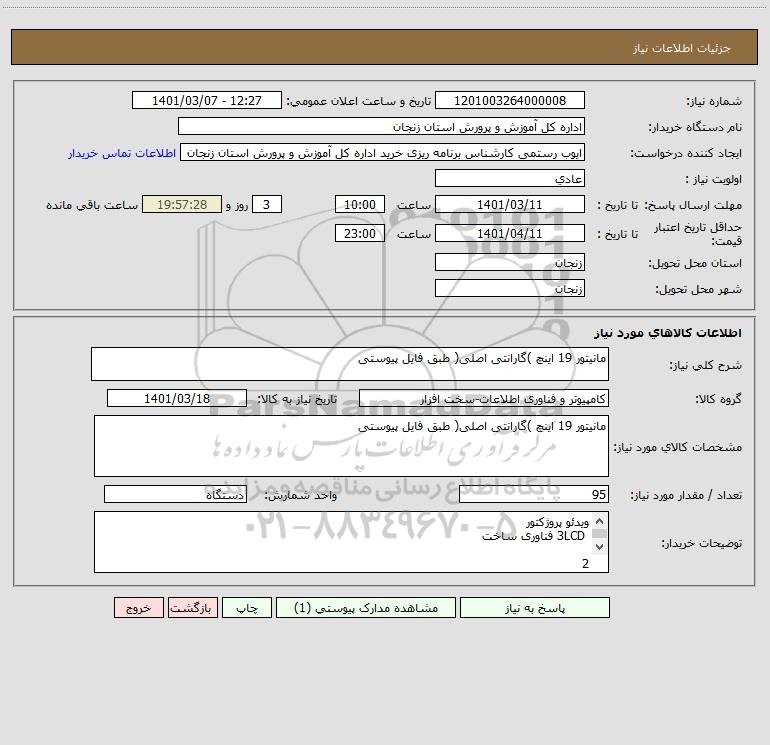Viewport: 770px width, 745px height.
Task: Click label ساعت باقی مانده
Action: pos(92,205)
